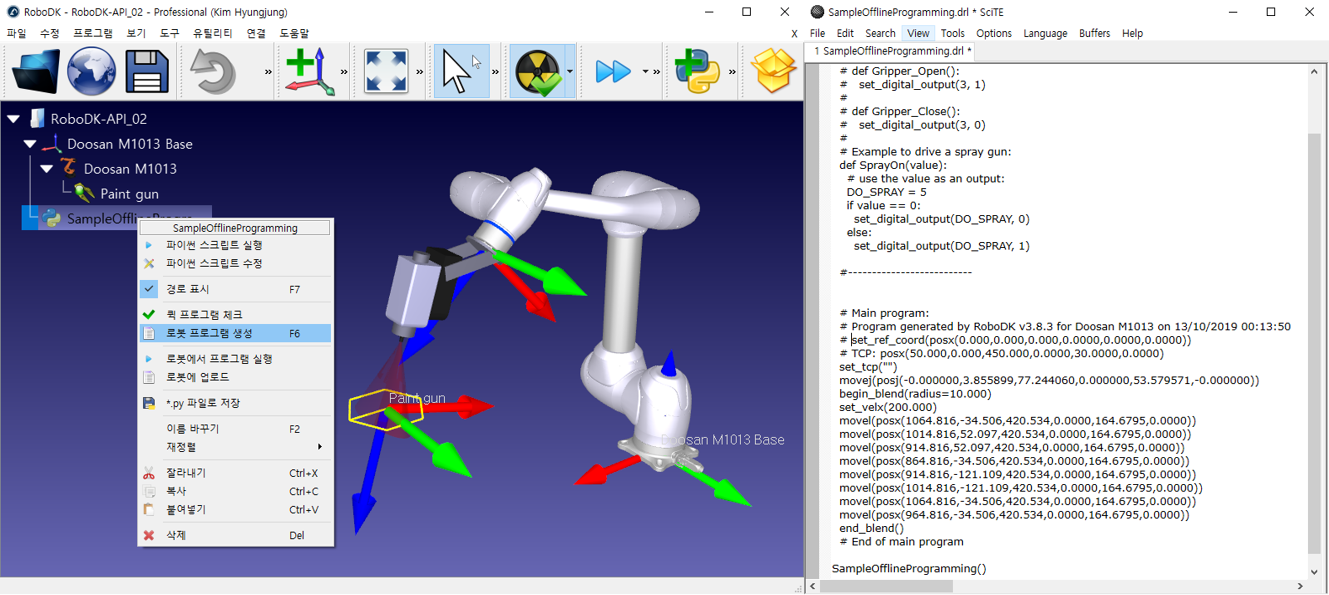The width and height of the screenshot is (1329, 595).
Task: Click the collision check radiation icon
Action: pyautogui.click(x=537, y=71)
